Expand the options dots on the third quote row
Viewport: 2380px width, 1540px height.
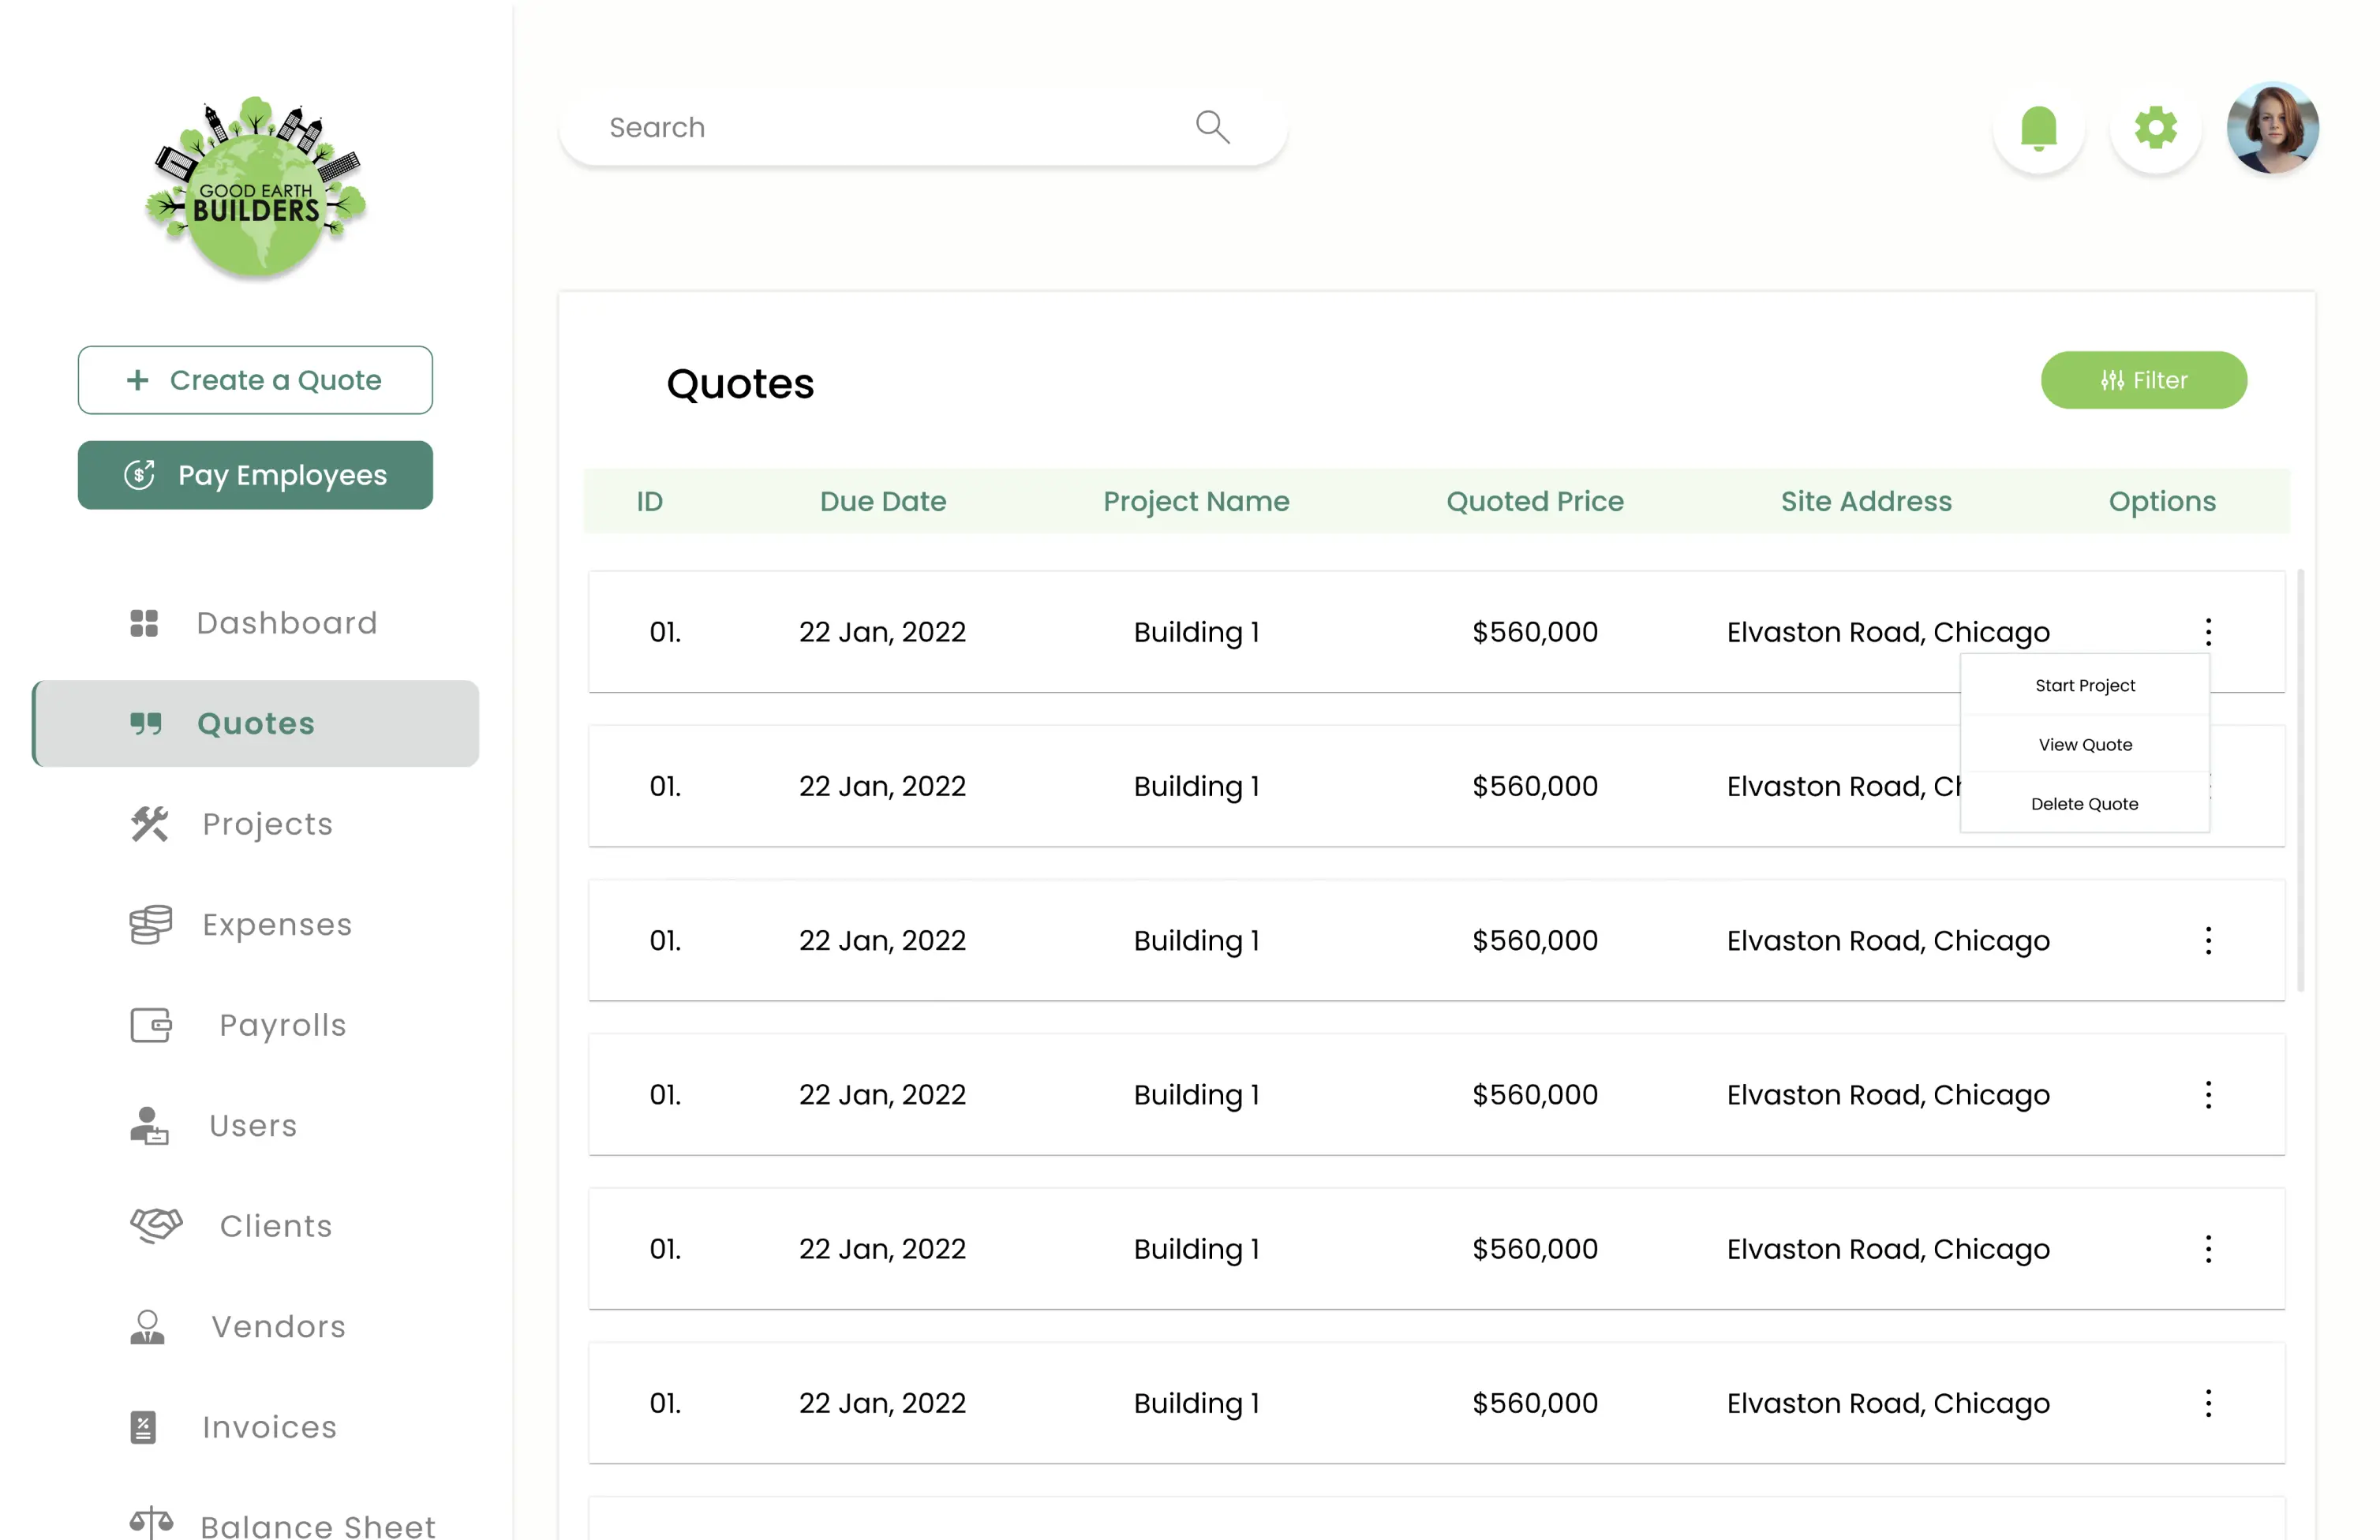[2208, 940]
